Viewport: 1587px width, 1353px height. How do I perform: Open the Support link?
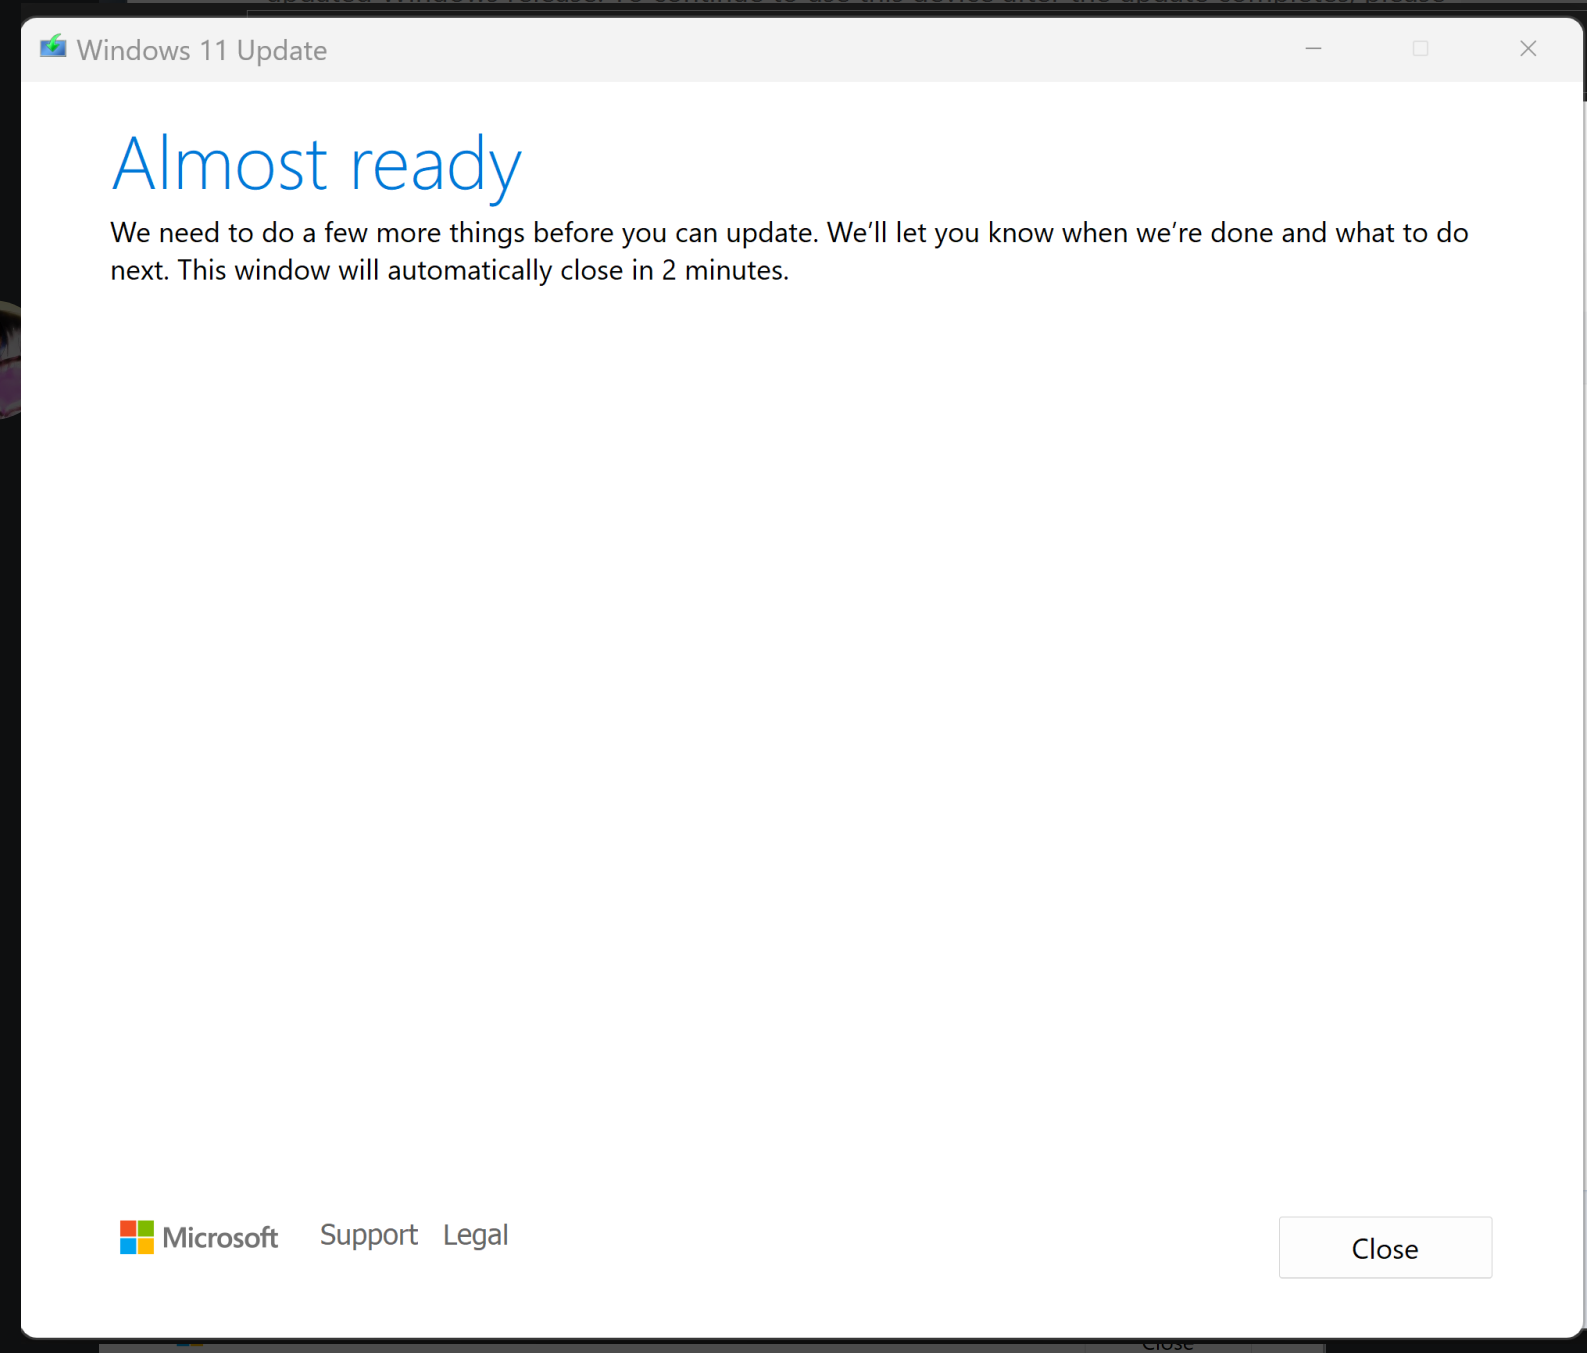tap(369, 1236)
